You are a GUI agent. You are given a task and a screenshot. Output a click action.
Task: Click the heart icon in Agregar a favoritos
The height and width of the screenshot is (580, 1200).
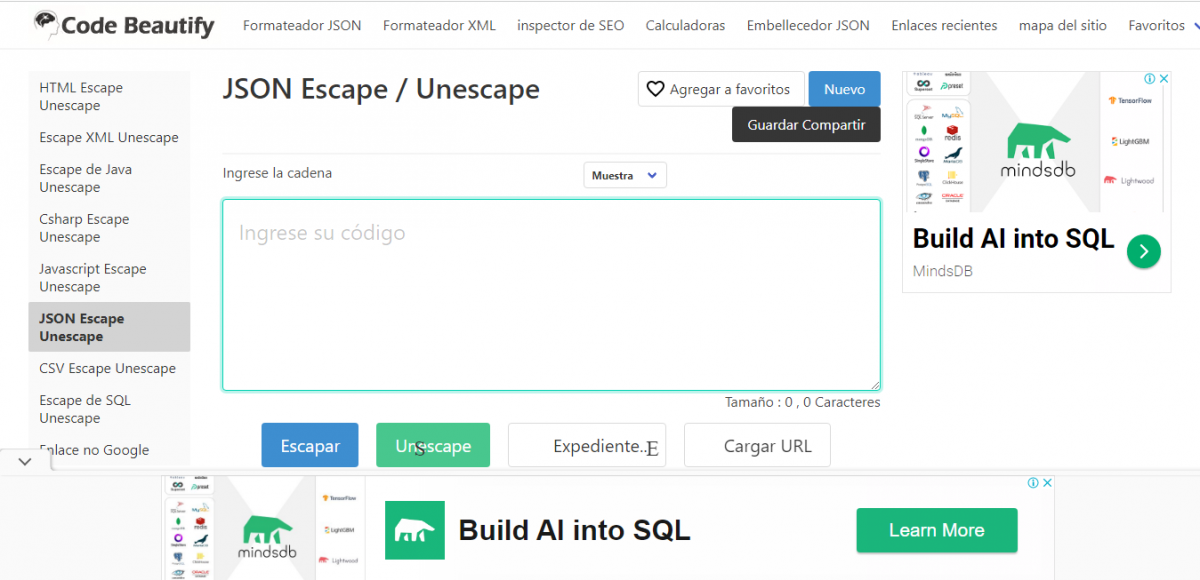[x=656, y=89]
